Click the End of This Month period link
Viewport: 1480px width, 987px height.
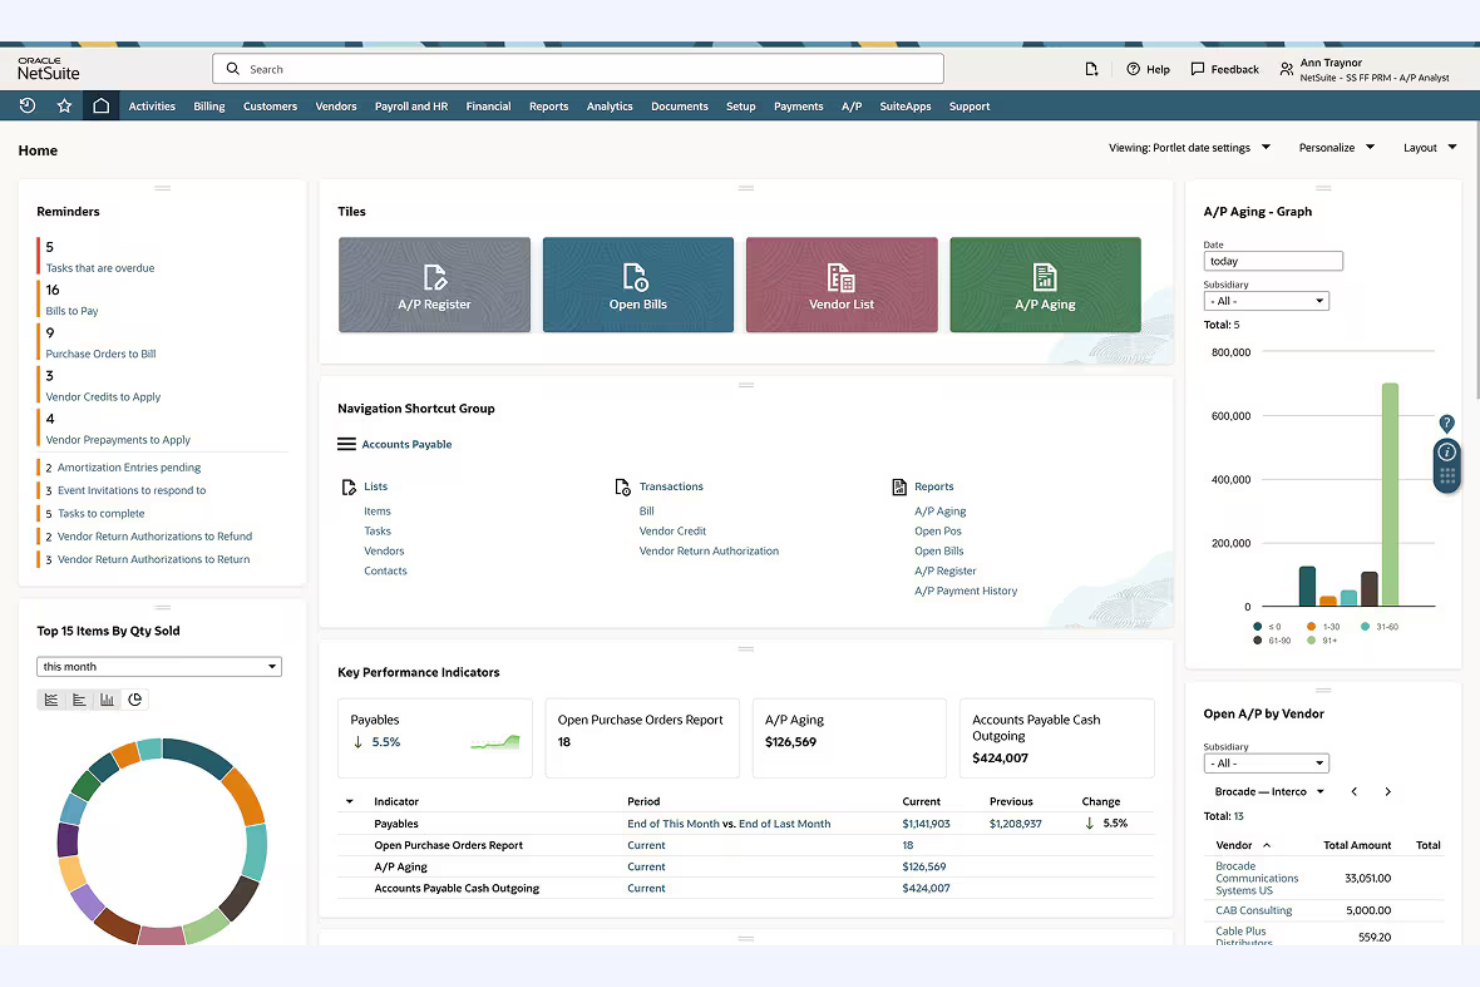(673, 823)
